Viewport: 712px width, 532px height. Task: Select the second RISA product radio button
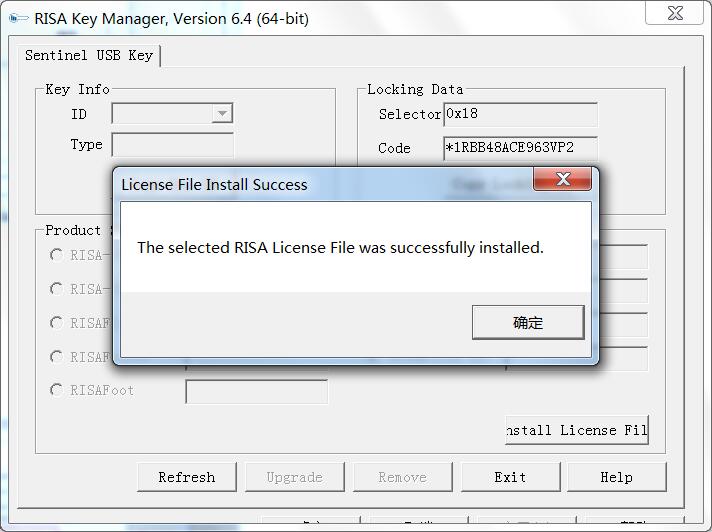tap(56, 289)
